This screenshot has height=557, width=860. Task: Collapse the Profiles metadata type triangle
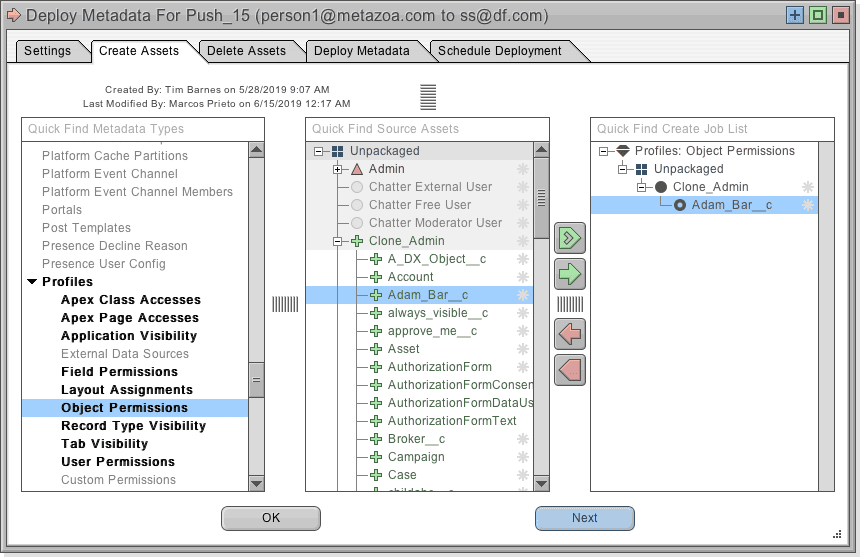[32, 281]
